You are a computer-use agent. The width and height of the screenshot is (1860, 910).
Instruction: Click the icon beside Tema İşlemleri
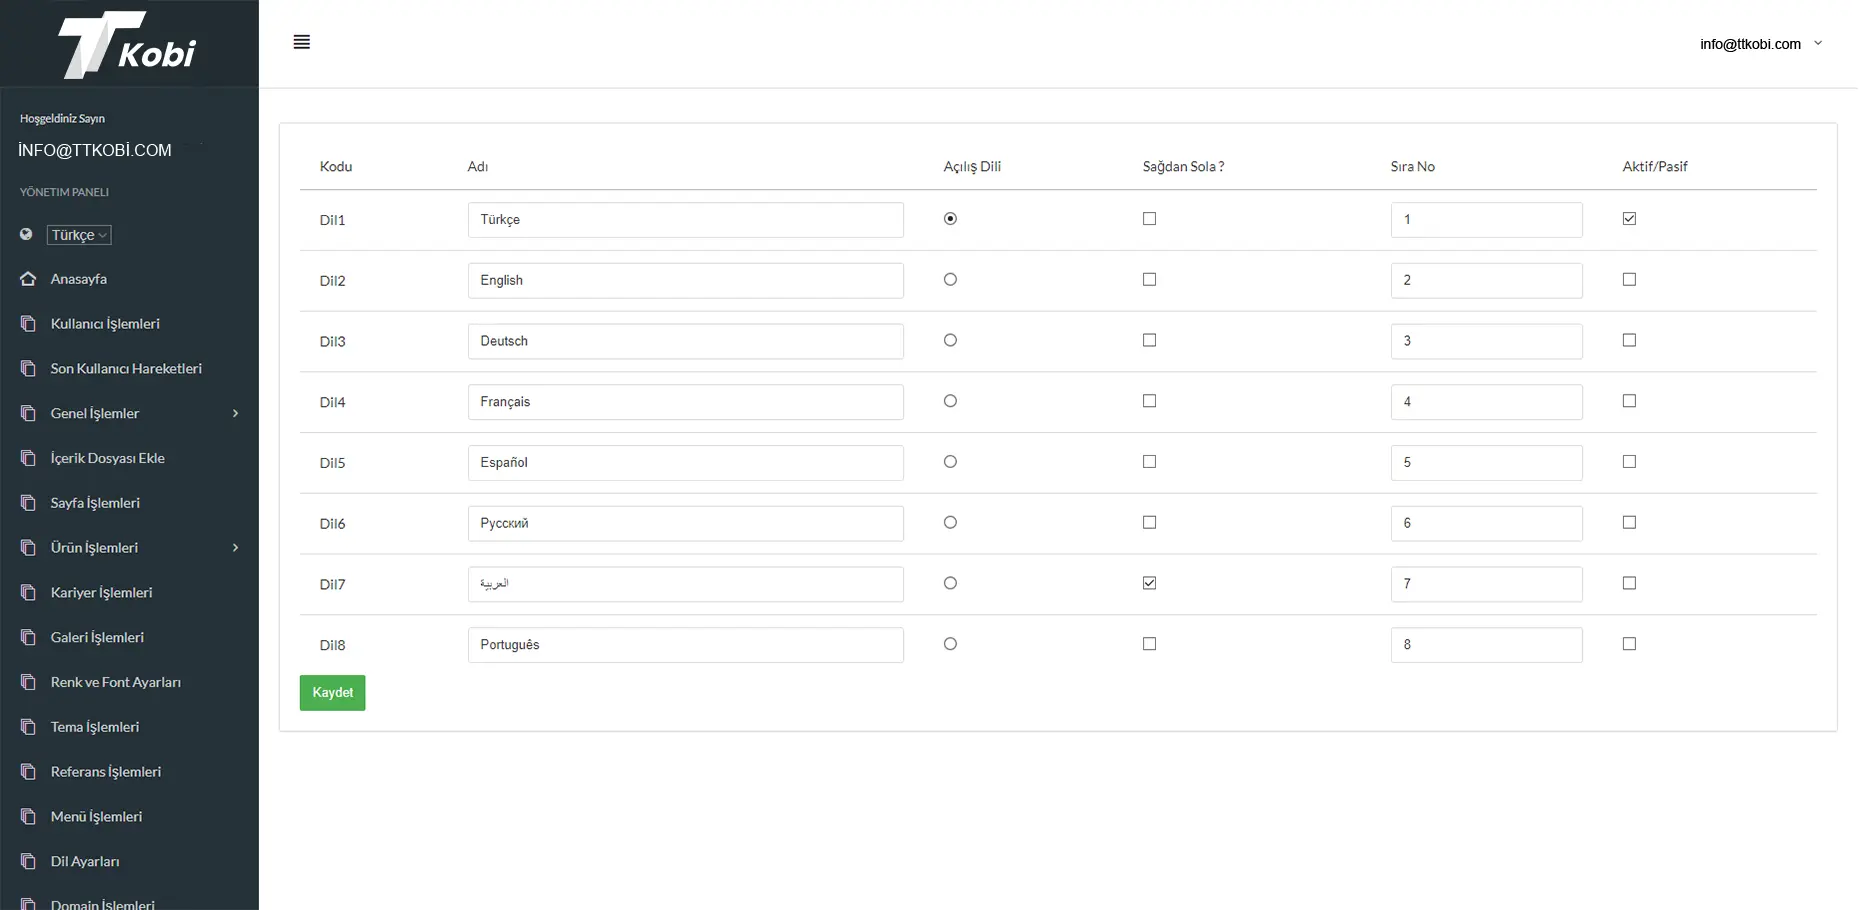(28, 727)
